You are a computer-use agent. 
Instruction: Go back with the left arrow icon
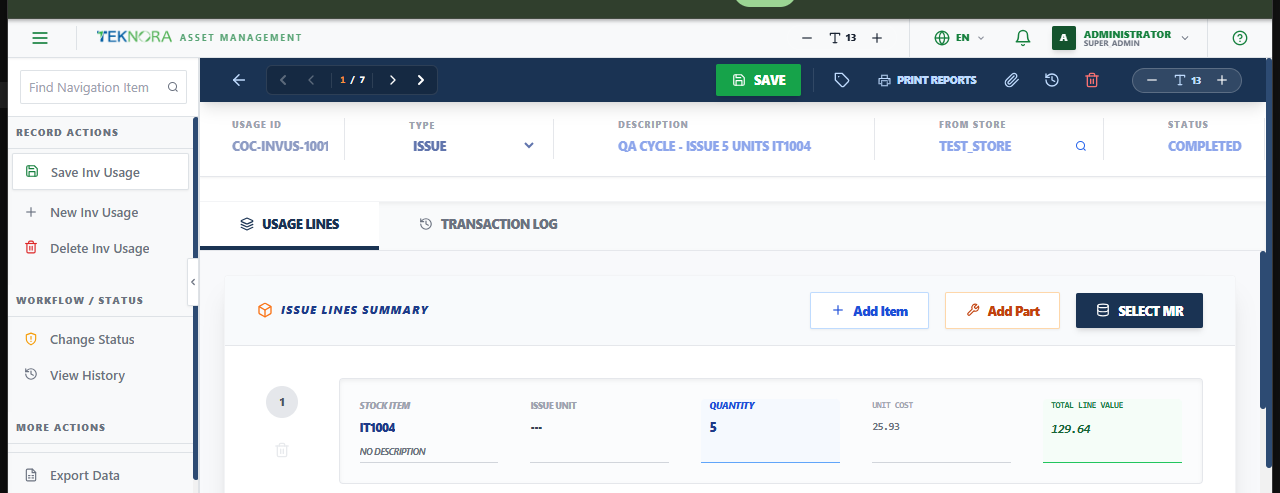tap(238, 80)
